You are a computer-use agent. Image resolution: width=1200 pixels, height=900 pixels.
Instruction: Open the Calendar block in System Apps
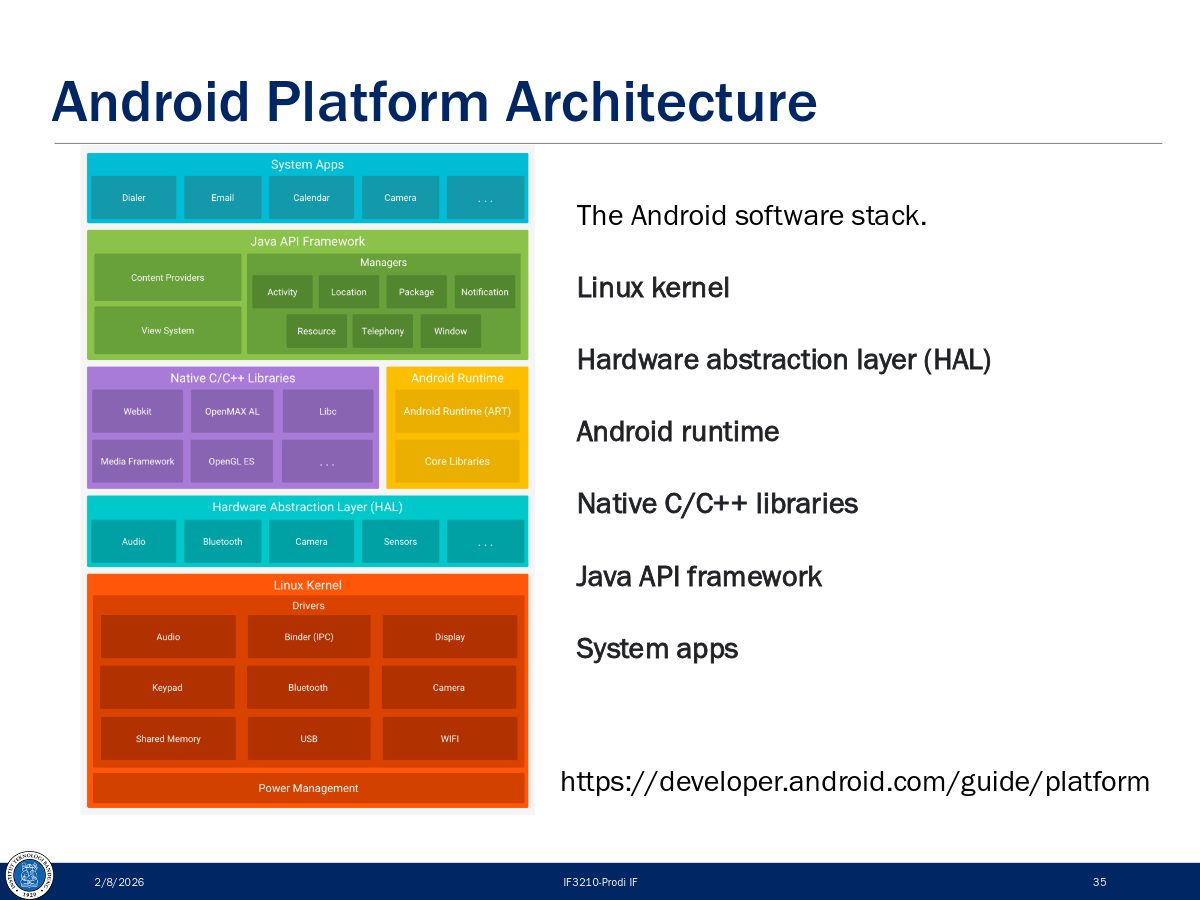311,197
